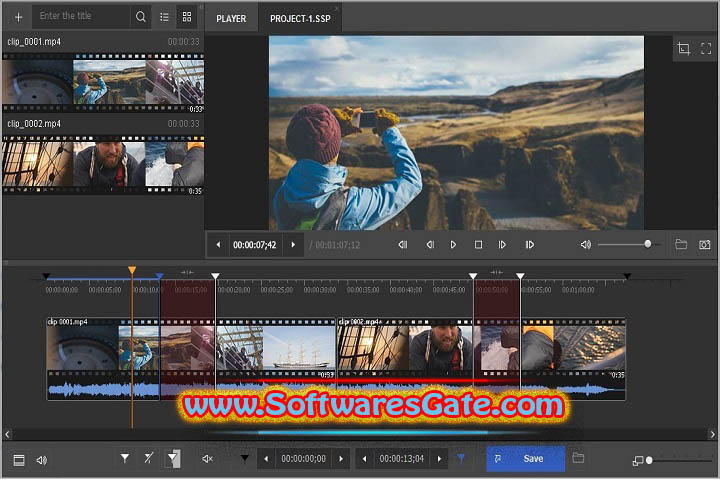Select white marker near 00:00:50;00
720x480 pixels.
click(x=473, y=276)
